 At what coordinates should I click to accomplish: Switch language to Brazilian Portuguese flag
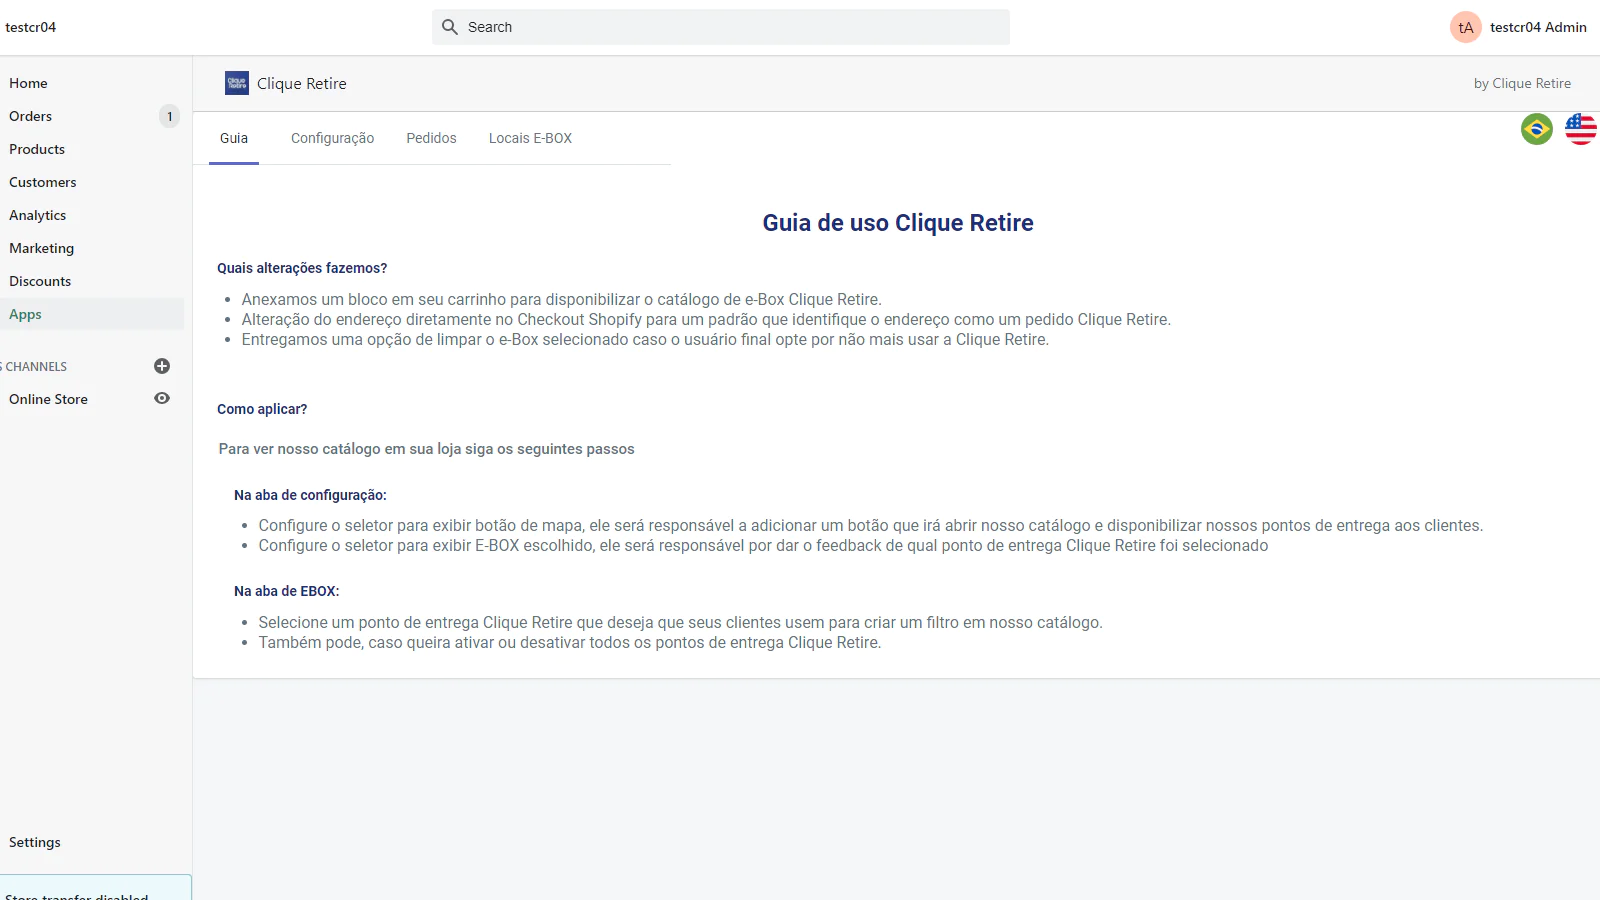coord(1537,129)
